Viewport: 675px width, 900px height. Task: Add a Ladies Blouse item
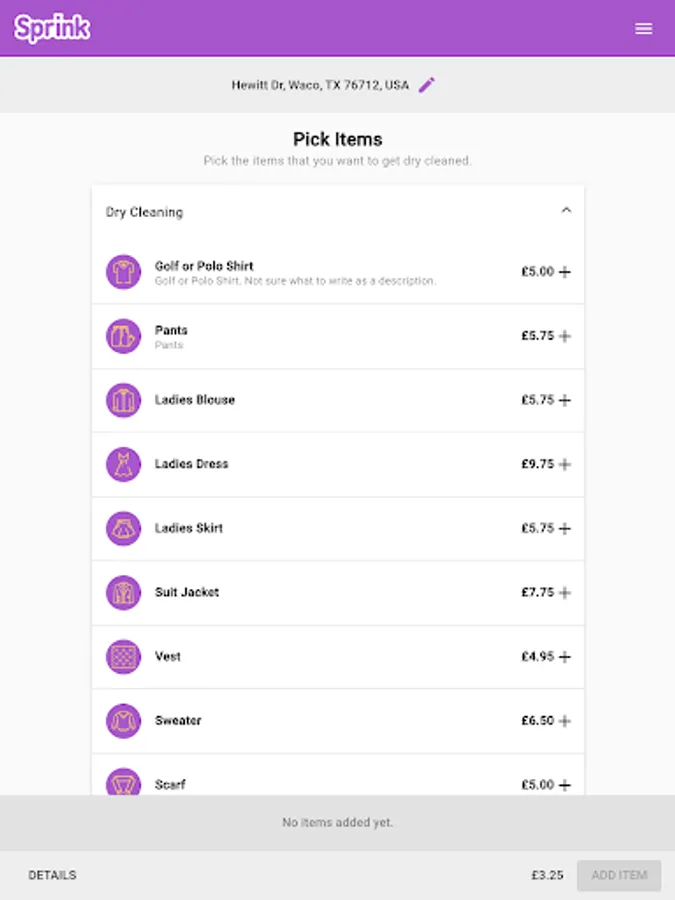(x=565, y=400)
